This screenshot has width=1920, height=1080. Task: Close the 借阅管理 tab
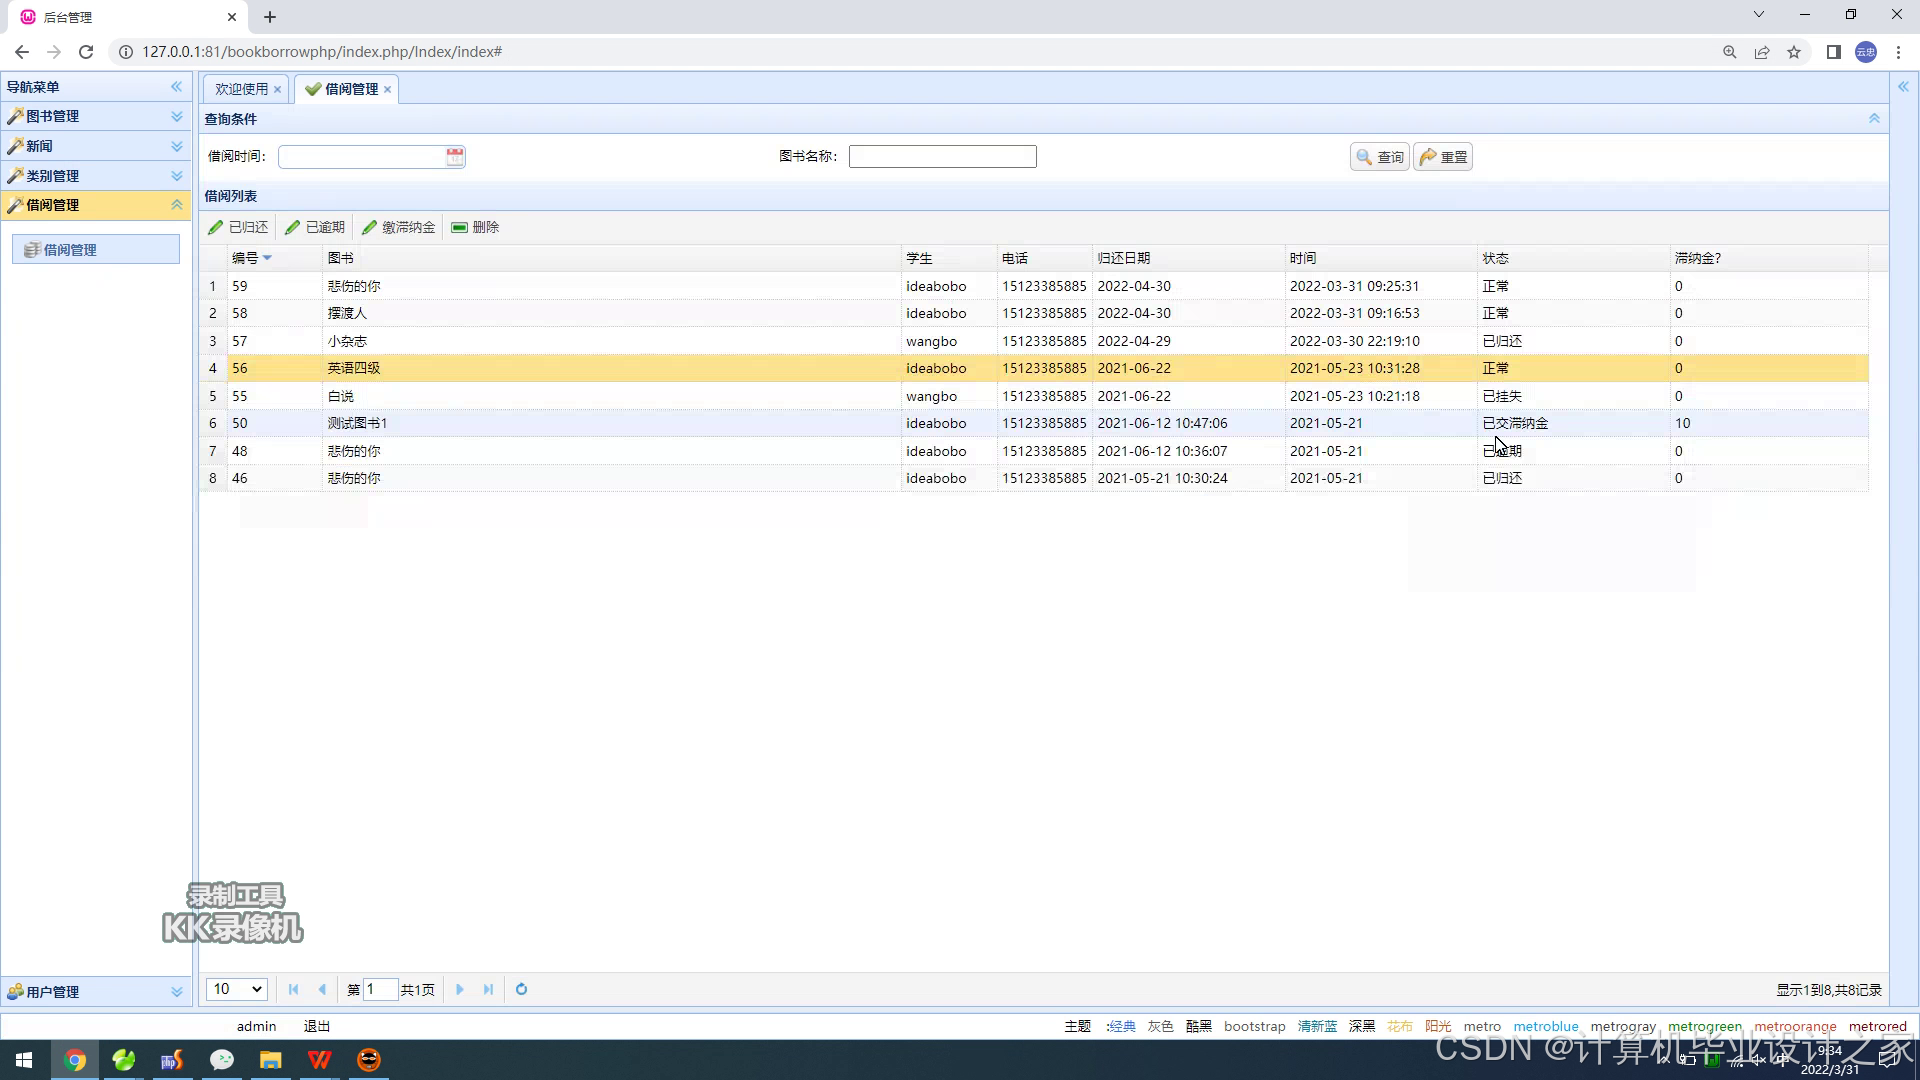pyautogui.click(x=387, y=89)
